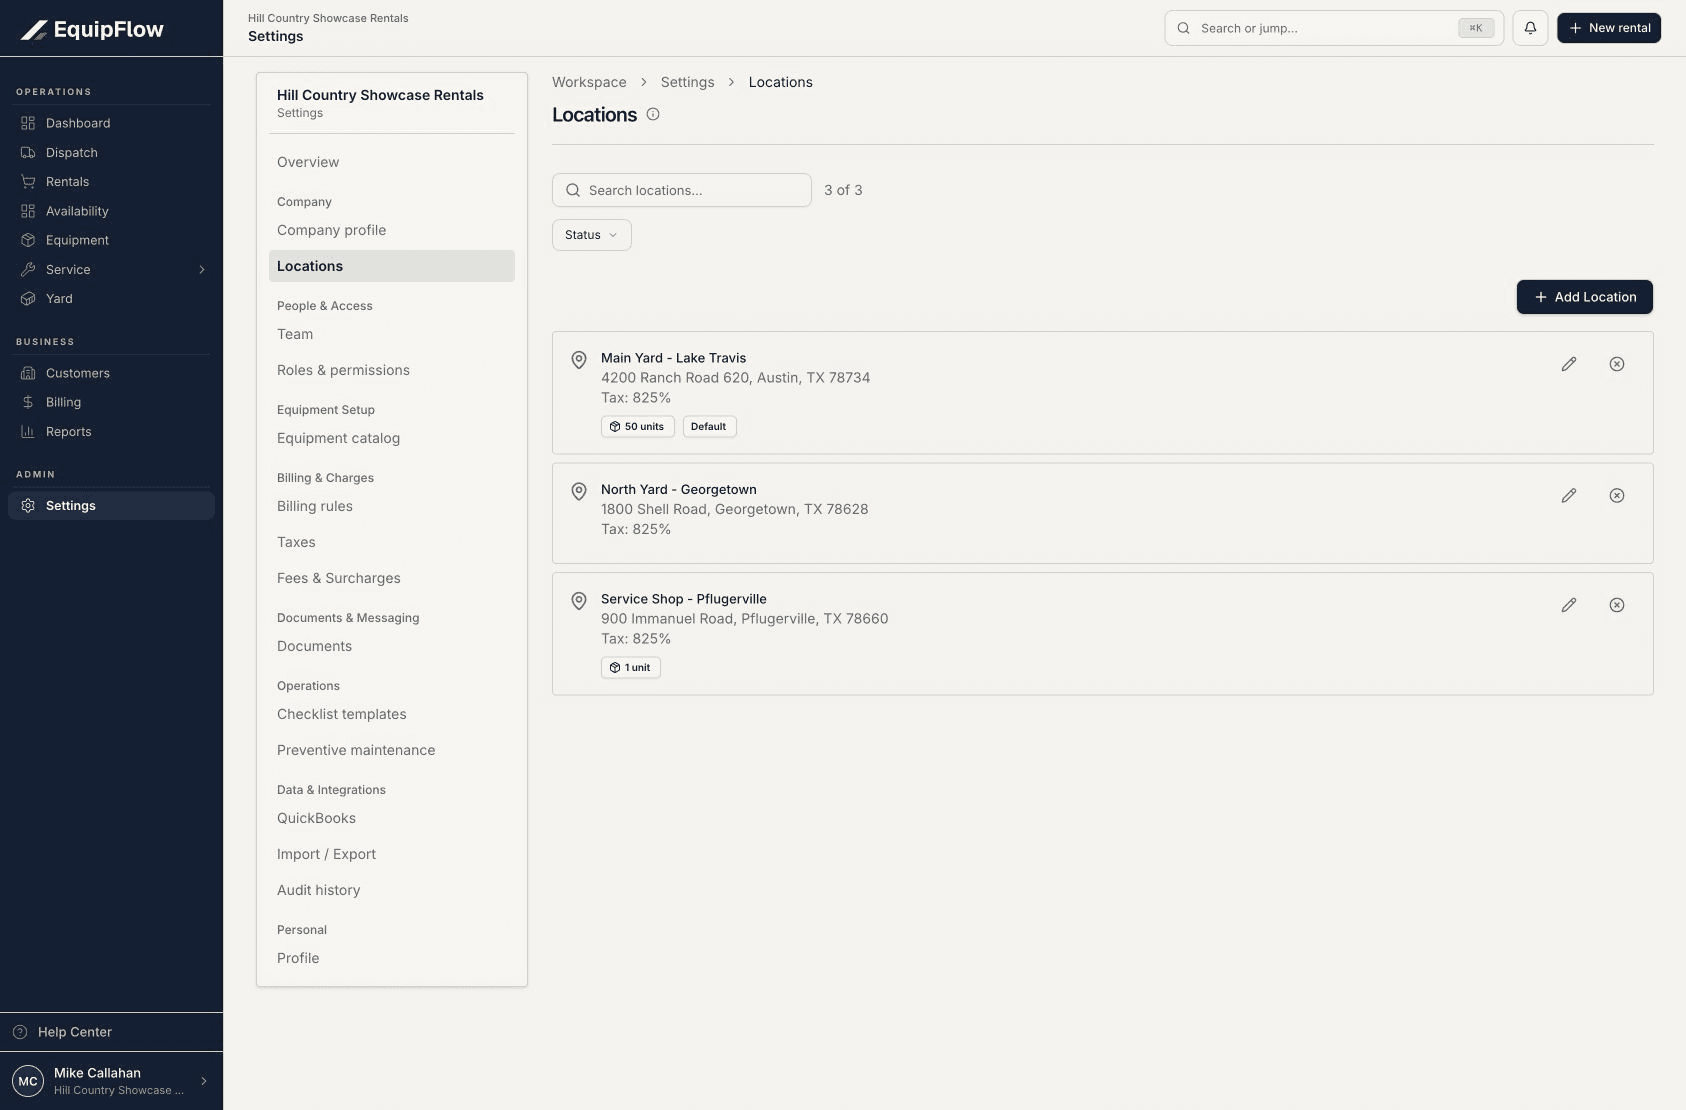Open Dashboard from the sidebar
This screenshot has width=1686, height=1110.
[x=111, y=123]
